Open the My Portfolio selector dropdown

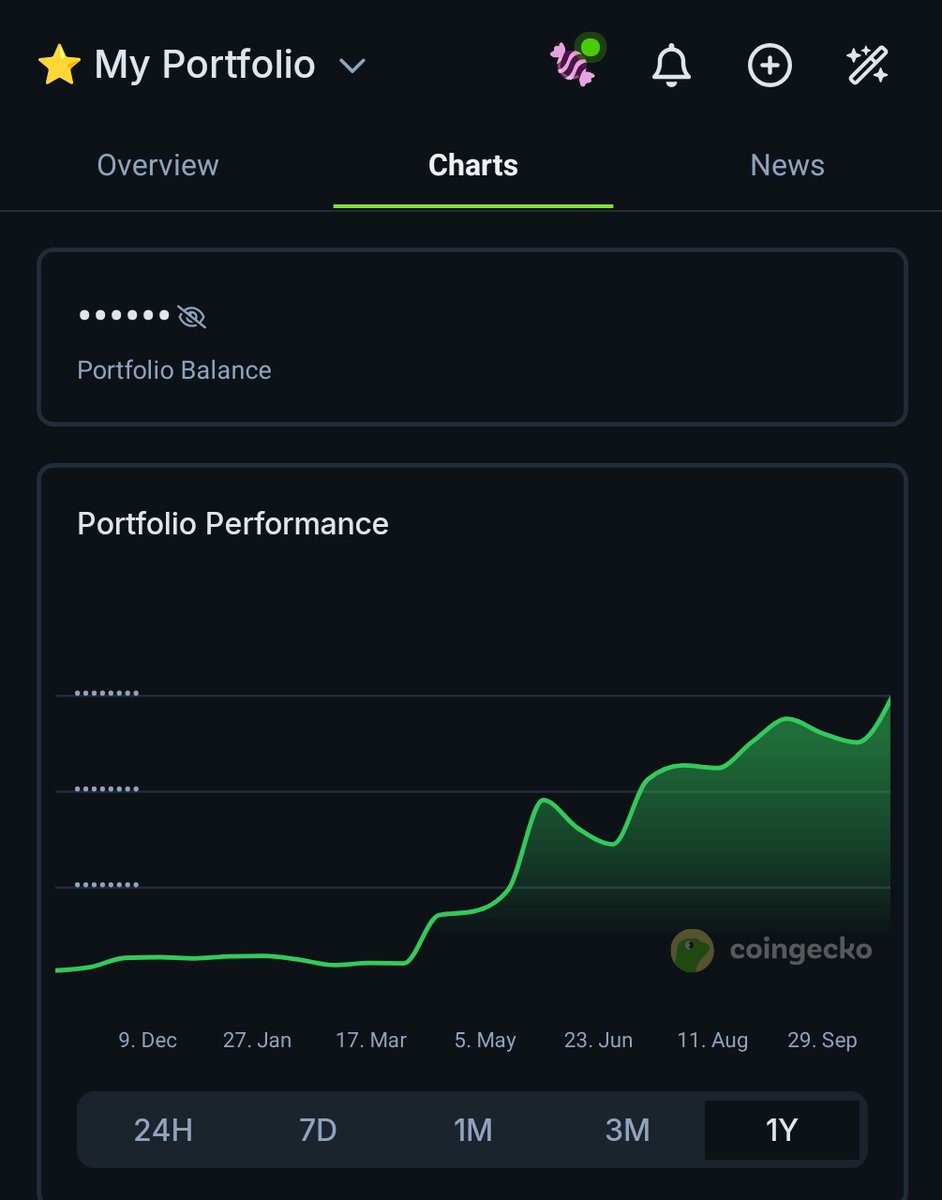click(204, 64)
